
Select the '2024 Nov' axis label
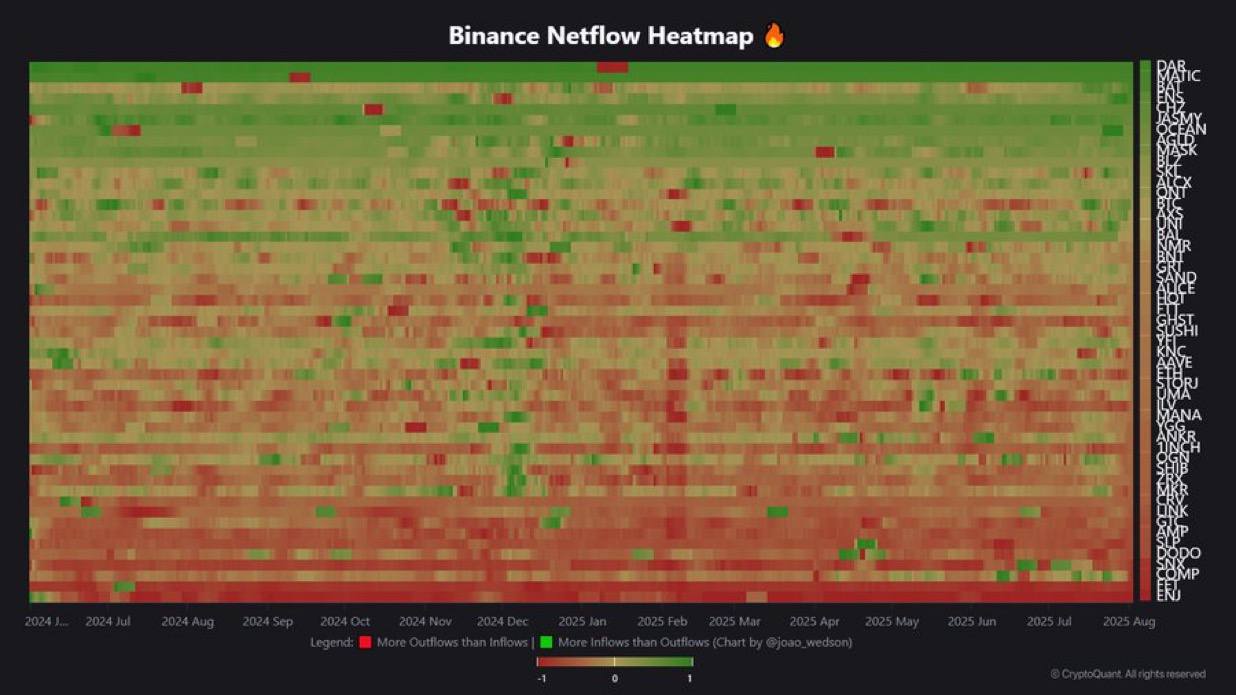point(425,621)
